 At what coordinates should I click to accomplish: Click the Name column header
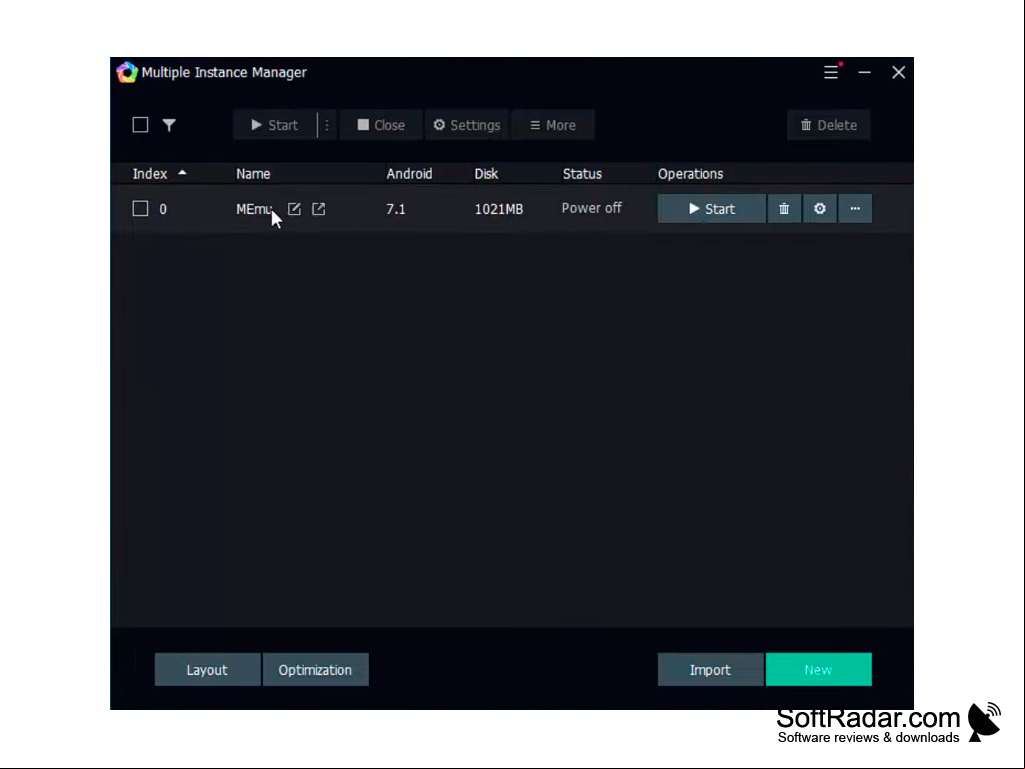coord(253,174)
